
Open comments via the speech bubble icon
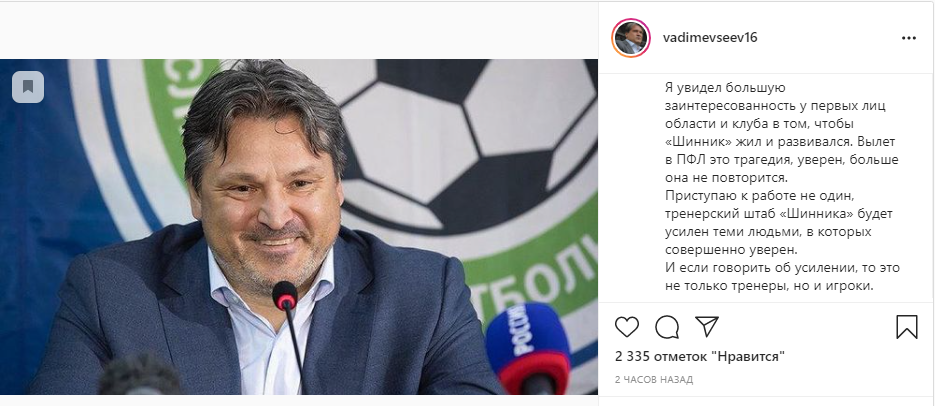666,327
